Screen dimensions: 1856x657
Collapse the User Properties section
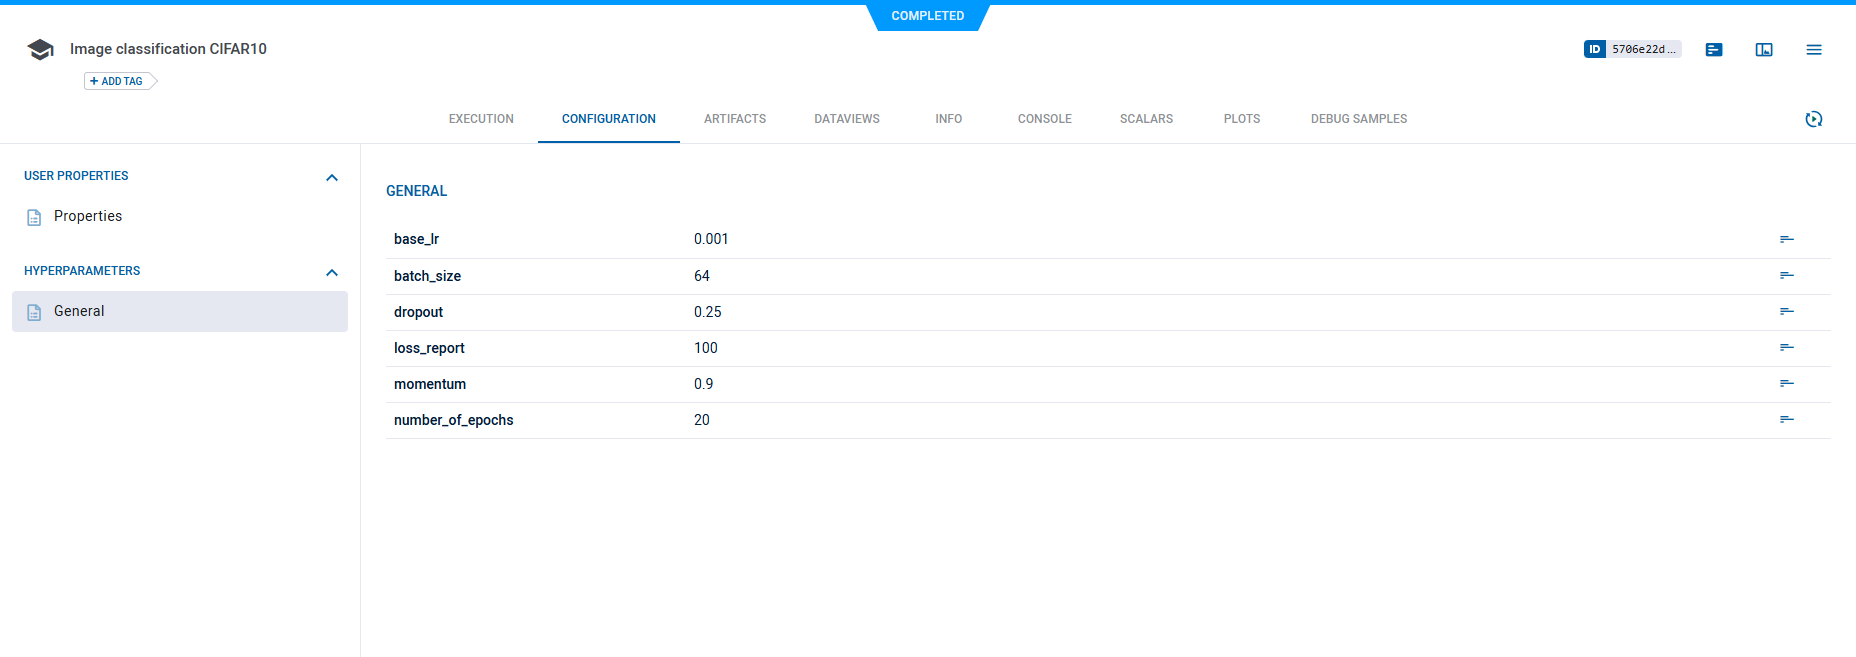[x=332, y=177]
